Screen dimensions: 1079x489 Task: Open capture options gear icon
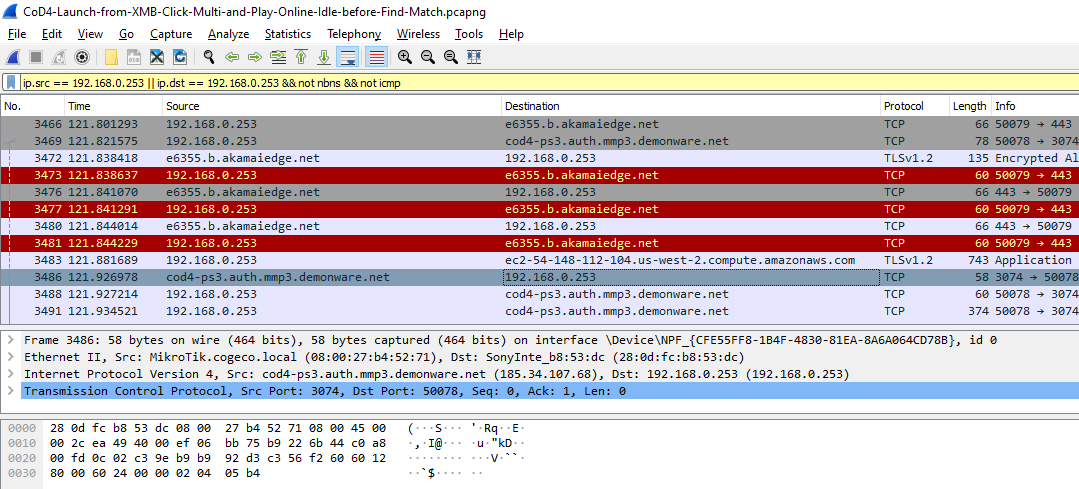(83, 58)
